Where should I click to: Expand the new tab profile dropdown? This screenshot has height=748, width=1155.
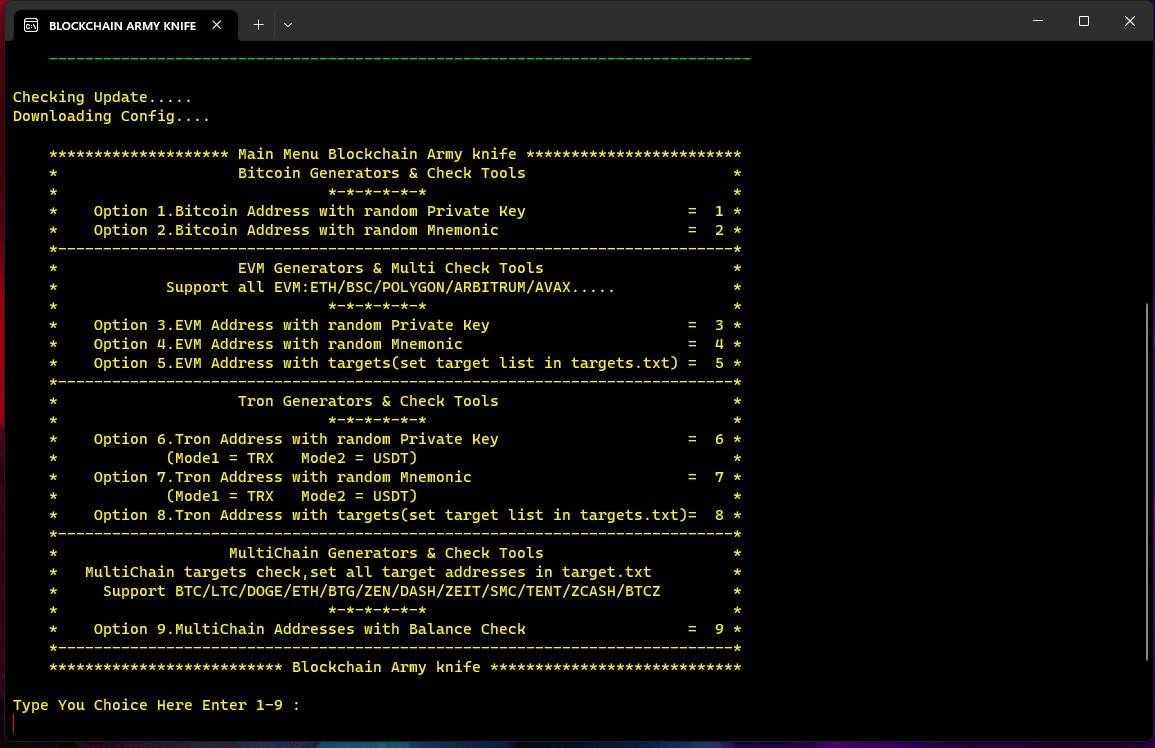[x=288, y=24]
